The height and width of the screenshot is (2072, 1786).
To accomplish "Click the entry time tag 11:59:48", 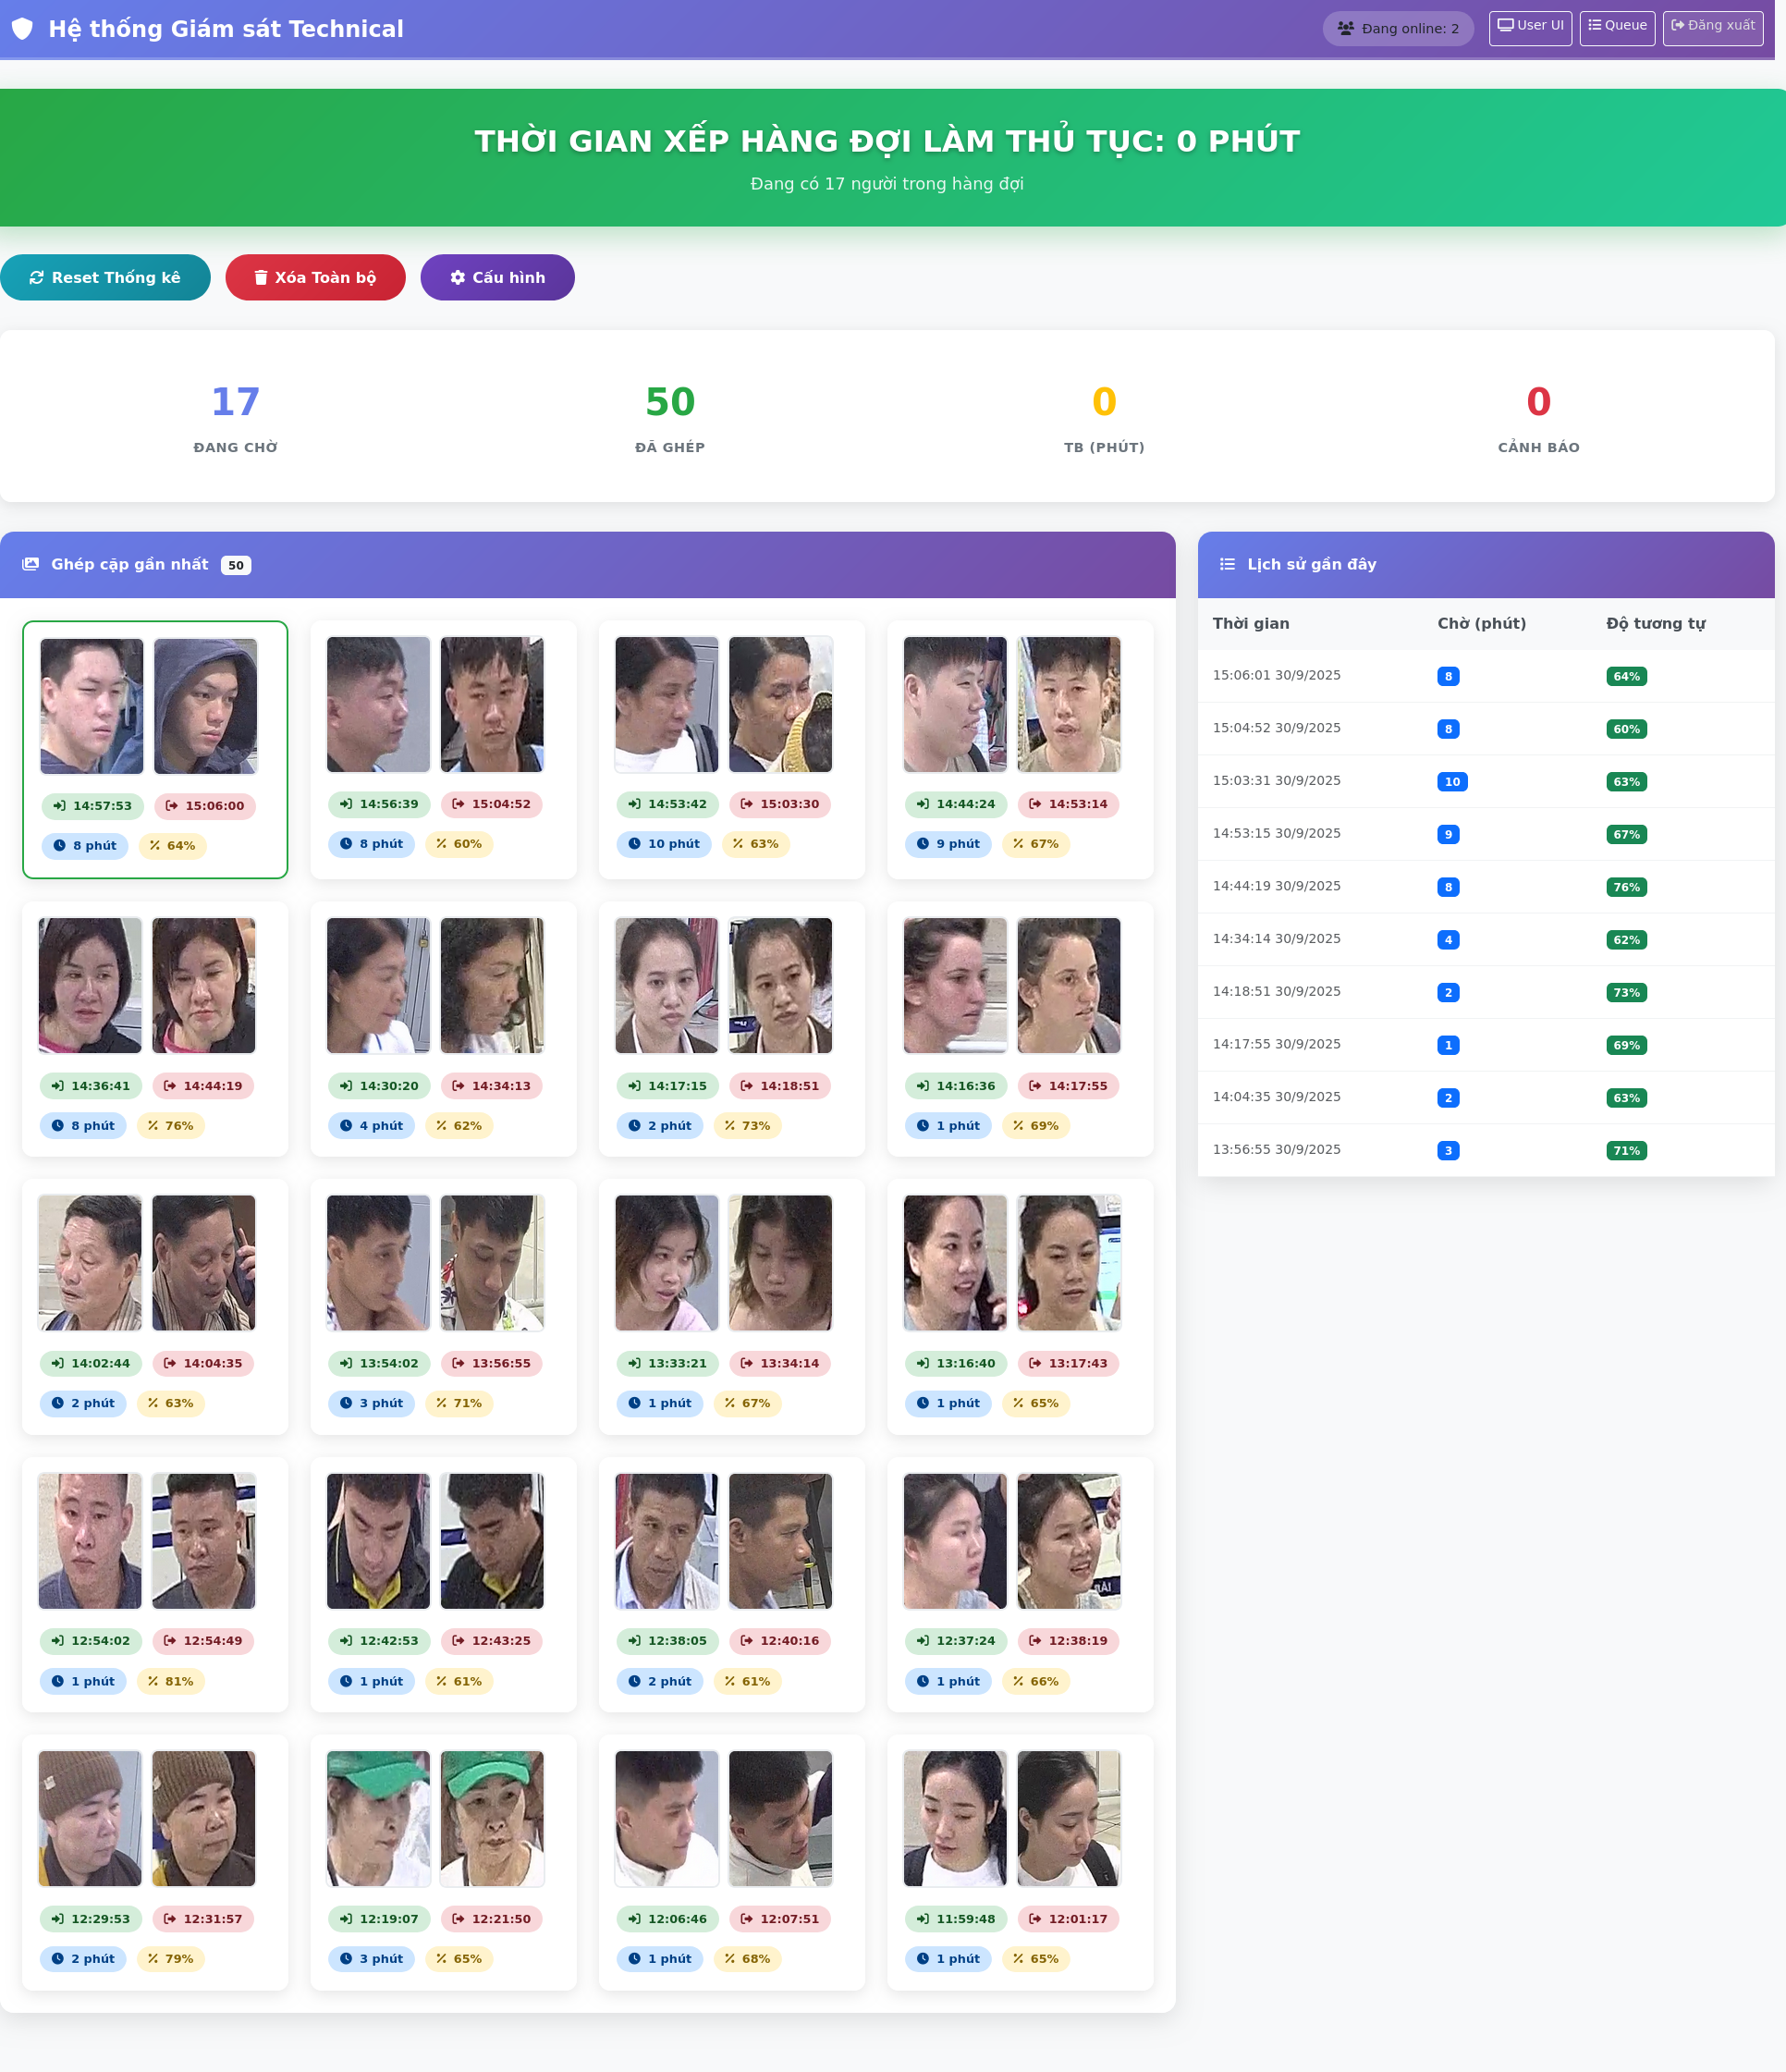I will [x=957, y=1919].
